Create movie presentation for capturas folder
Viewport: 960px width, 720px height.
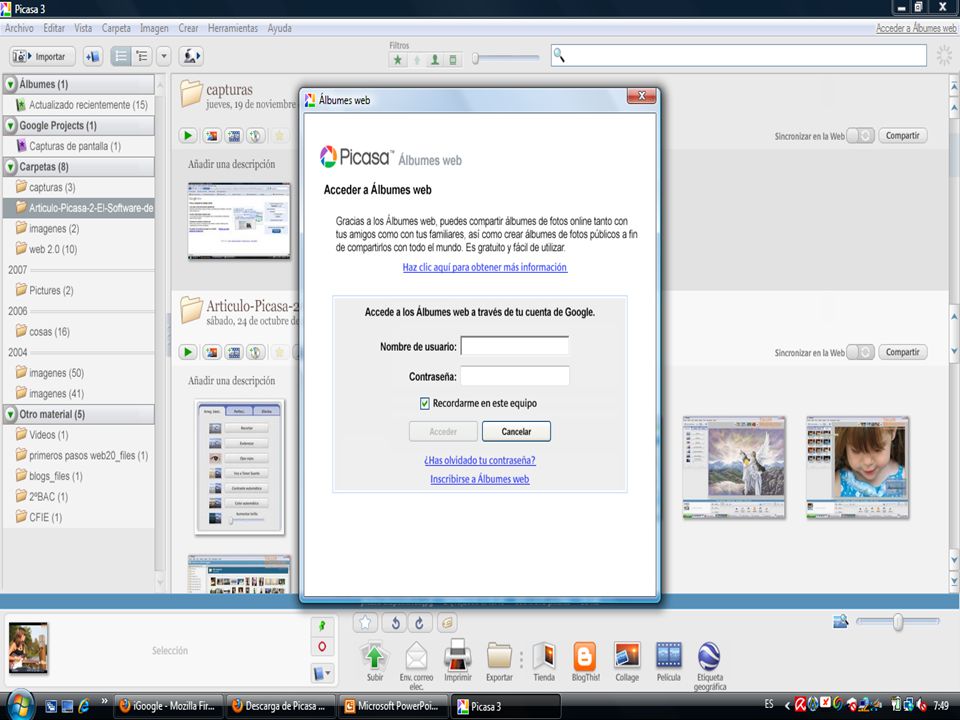tap(234, 135)
